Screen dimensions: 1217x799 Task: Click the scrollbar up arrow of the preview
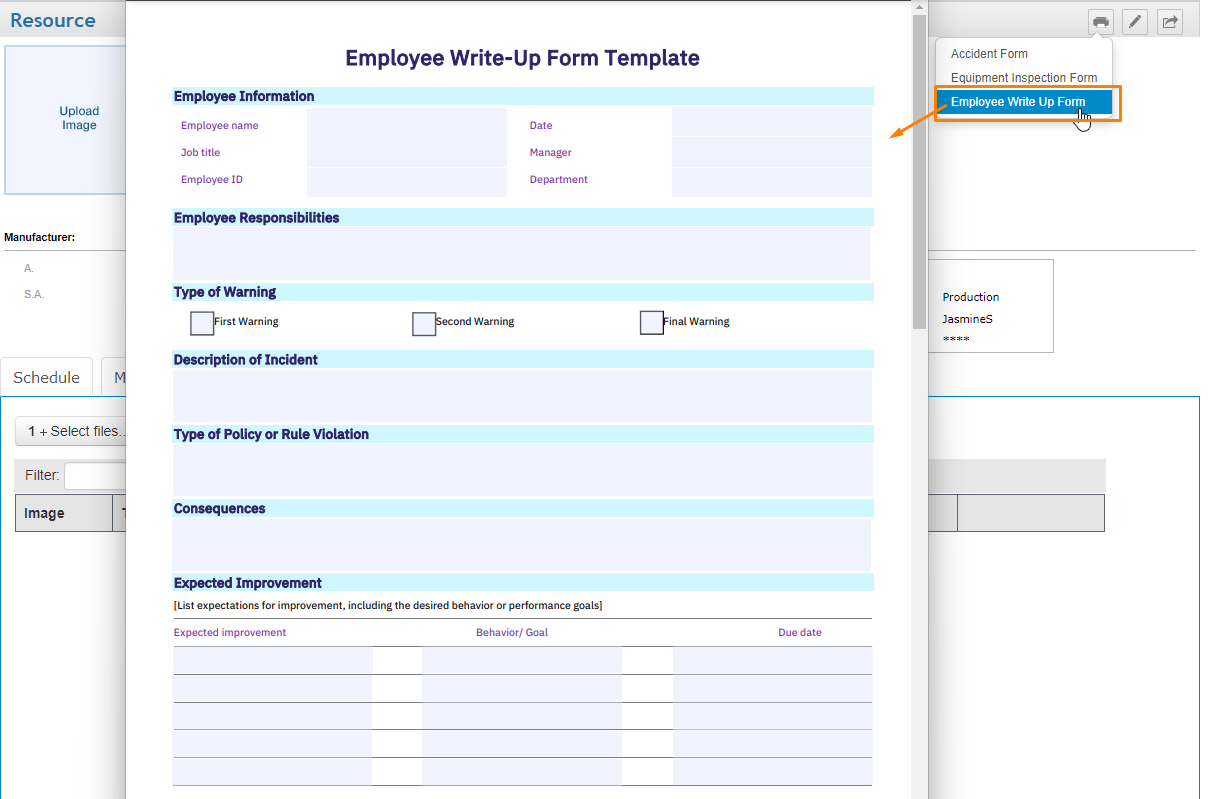919,7
